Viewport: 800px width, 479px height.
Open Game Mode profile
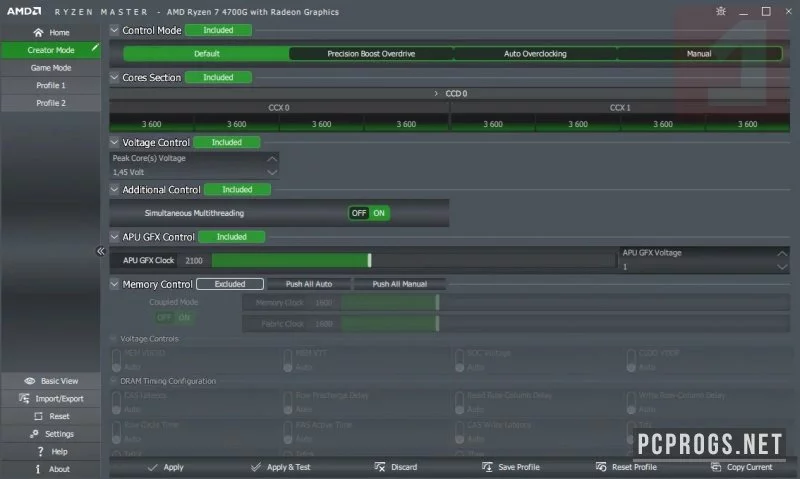click(51, 68)
